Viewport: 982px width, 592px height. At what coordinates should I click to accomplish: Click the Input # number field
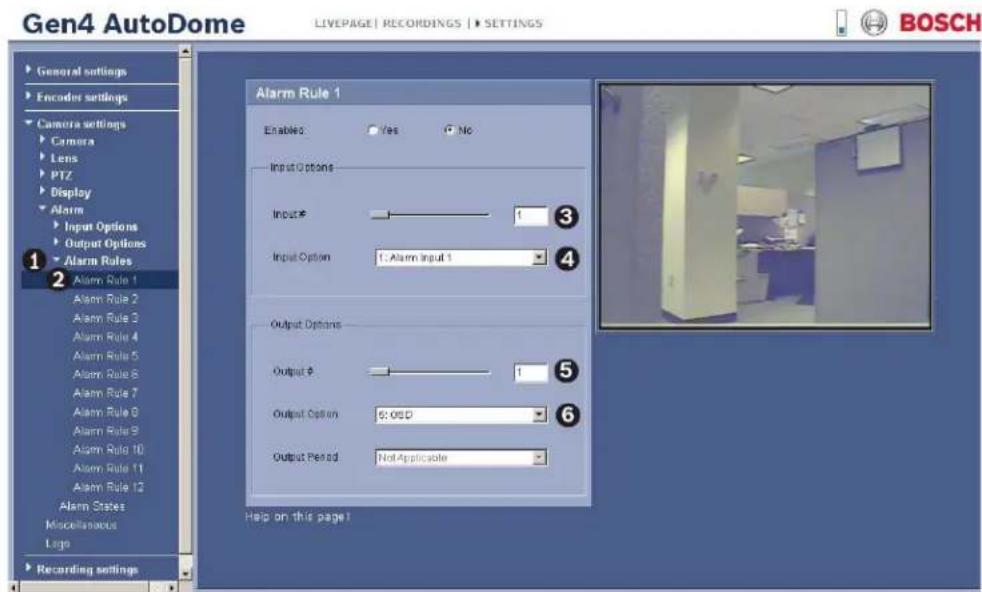(530, 216)
